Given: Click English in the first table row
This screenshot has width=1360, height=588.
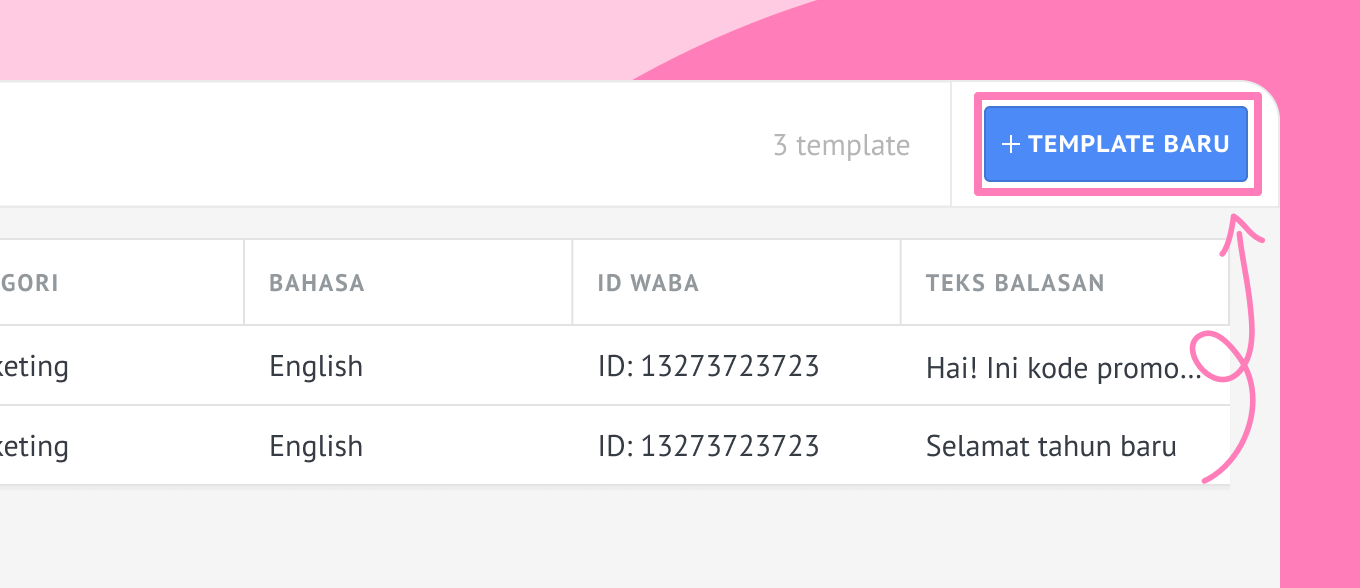Looking at the screenshot, I should [x=316, y=366].
